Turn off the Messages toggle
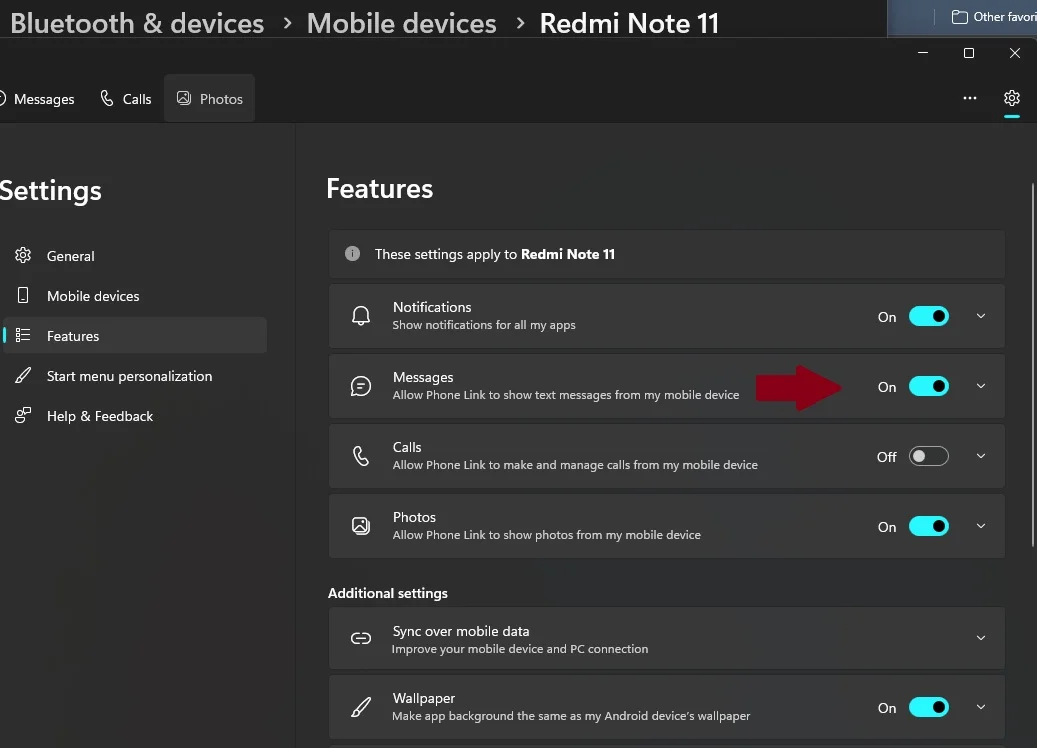1037x748 pixels. [x=929, y=387]
